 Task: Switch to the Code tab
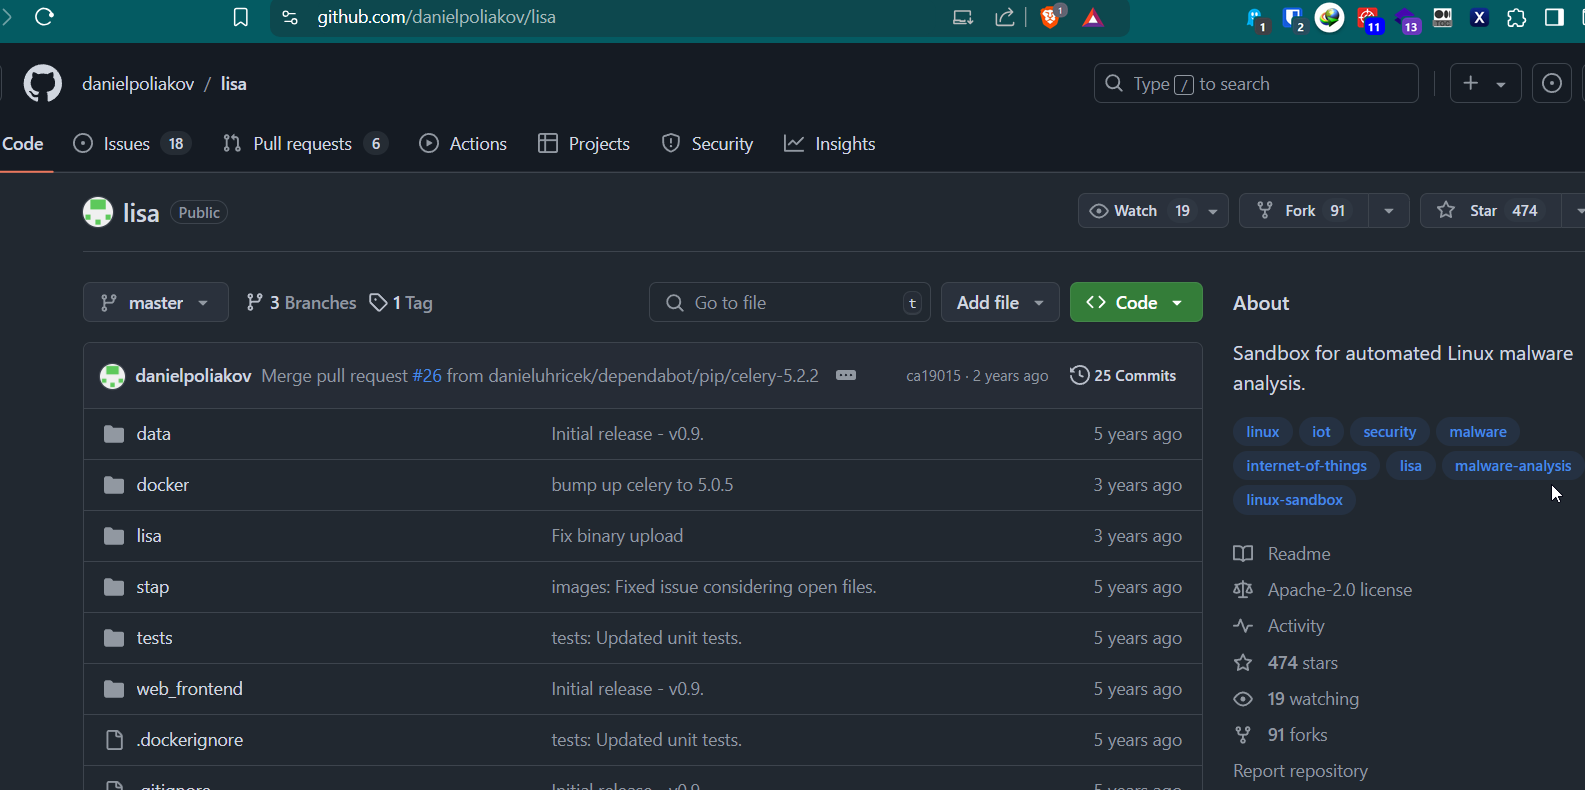tap(23, 144)
